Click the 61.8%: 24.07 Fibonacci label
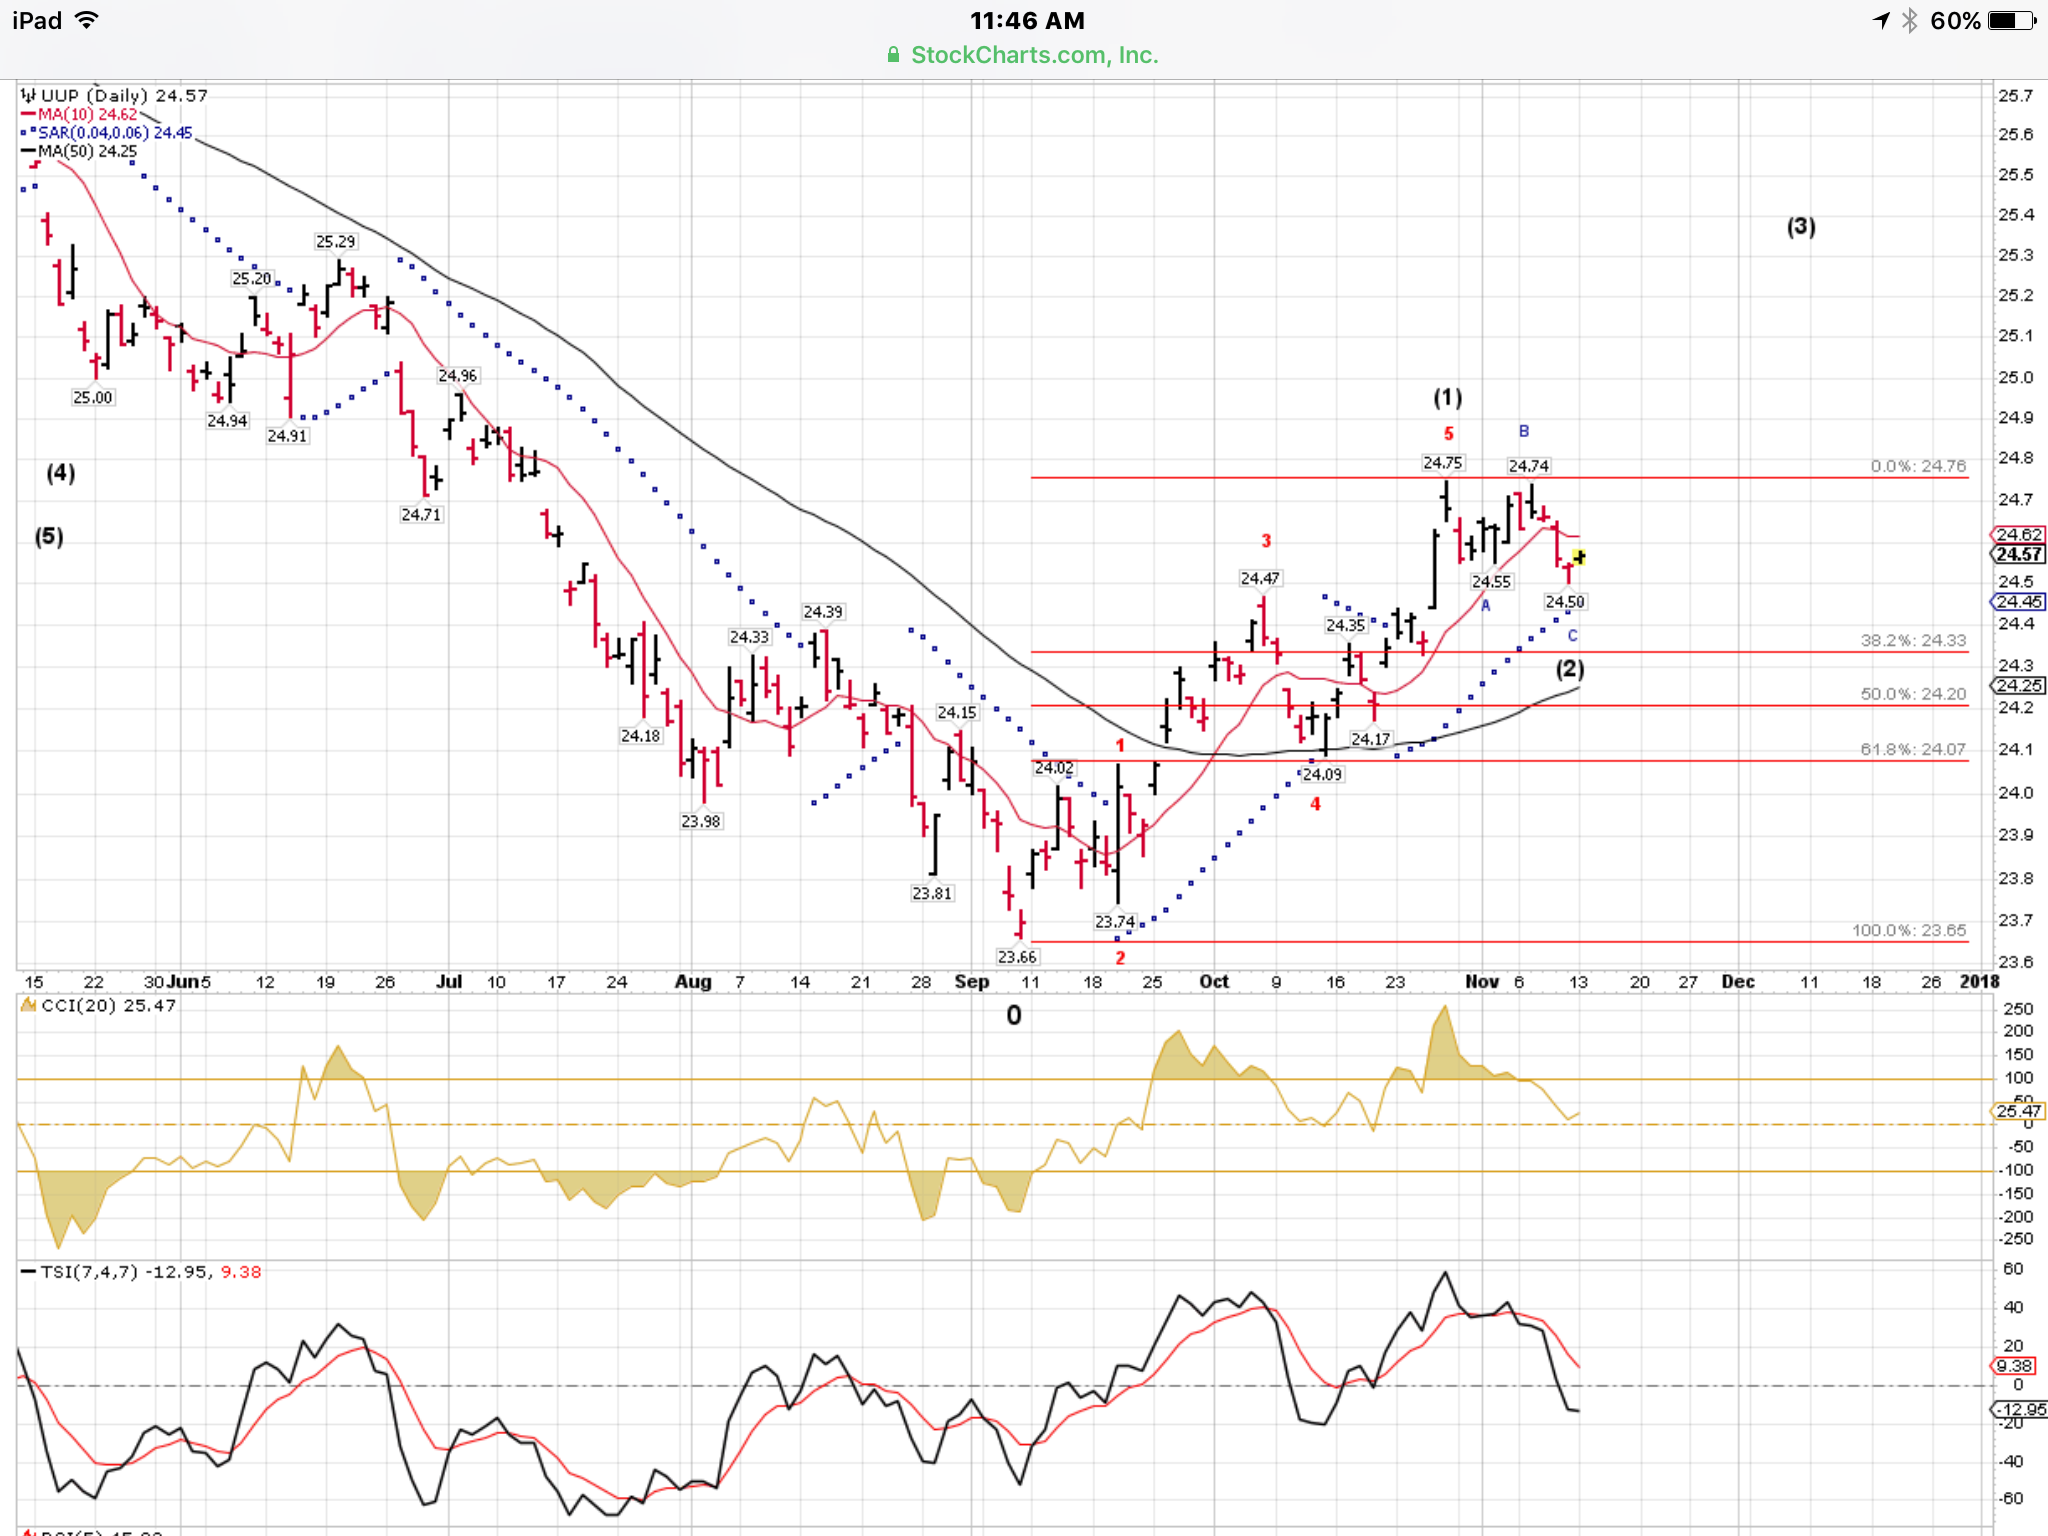The width and height of the screenshot is (2048, 1536). 1913,749
